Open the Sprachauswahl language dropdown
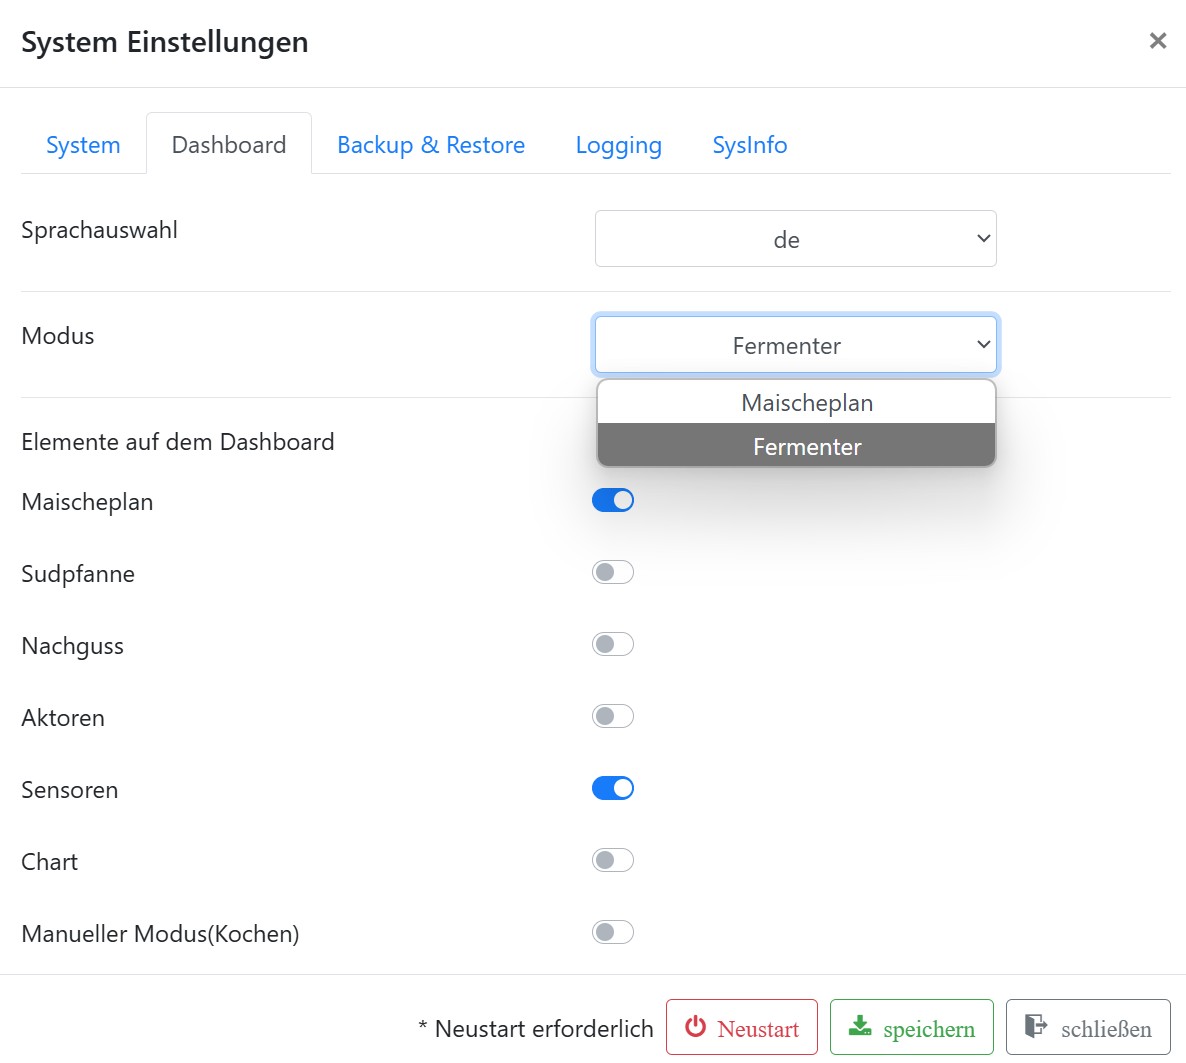The height and width of the screenshot is (1063, 1186). (795, 239)
